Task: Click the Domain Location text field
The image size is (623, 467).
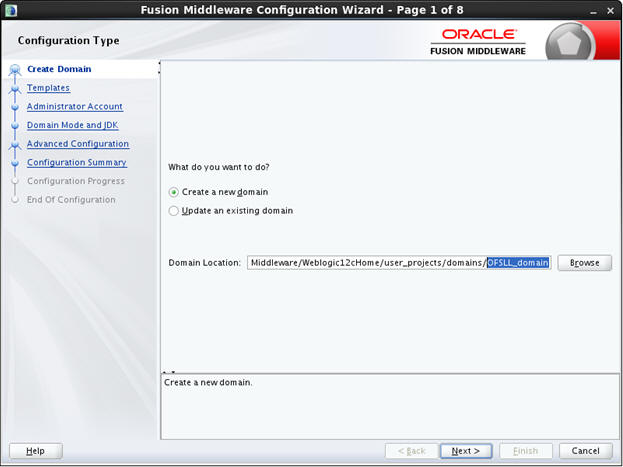Action: pyautogui.click(x=399, y=263)
